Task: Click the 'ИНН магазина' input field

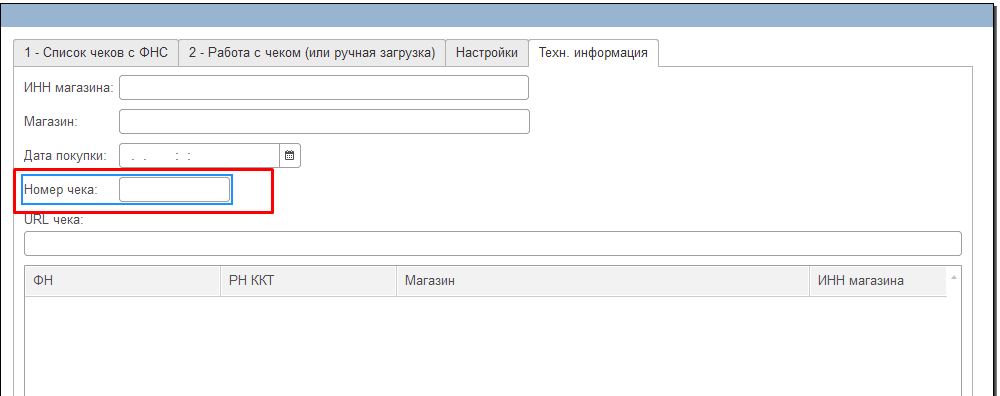Action: point(324,87)
